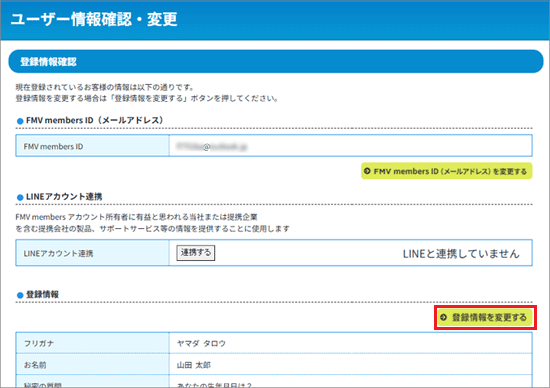Click the 登録情報を変更する button
This screenshot has height=388, width=550.
(x=485, y=317)
